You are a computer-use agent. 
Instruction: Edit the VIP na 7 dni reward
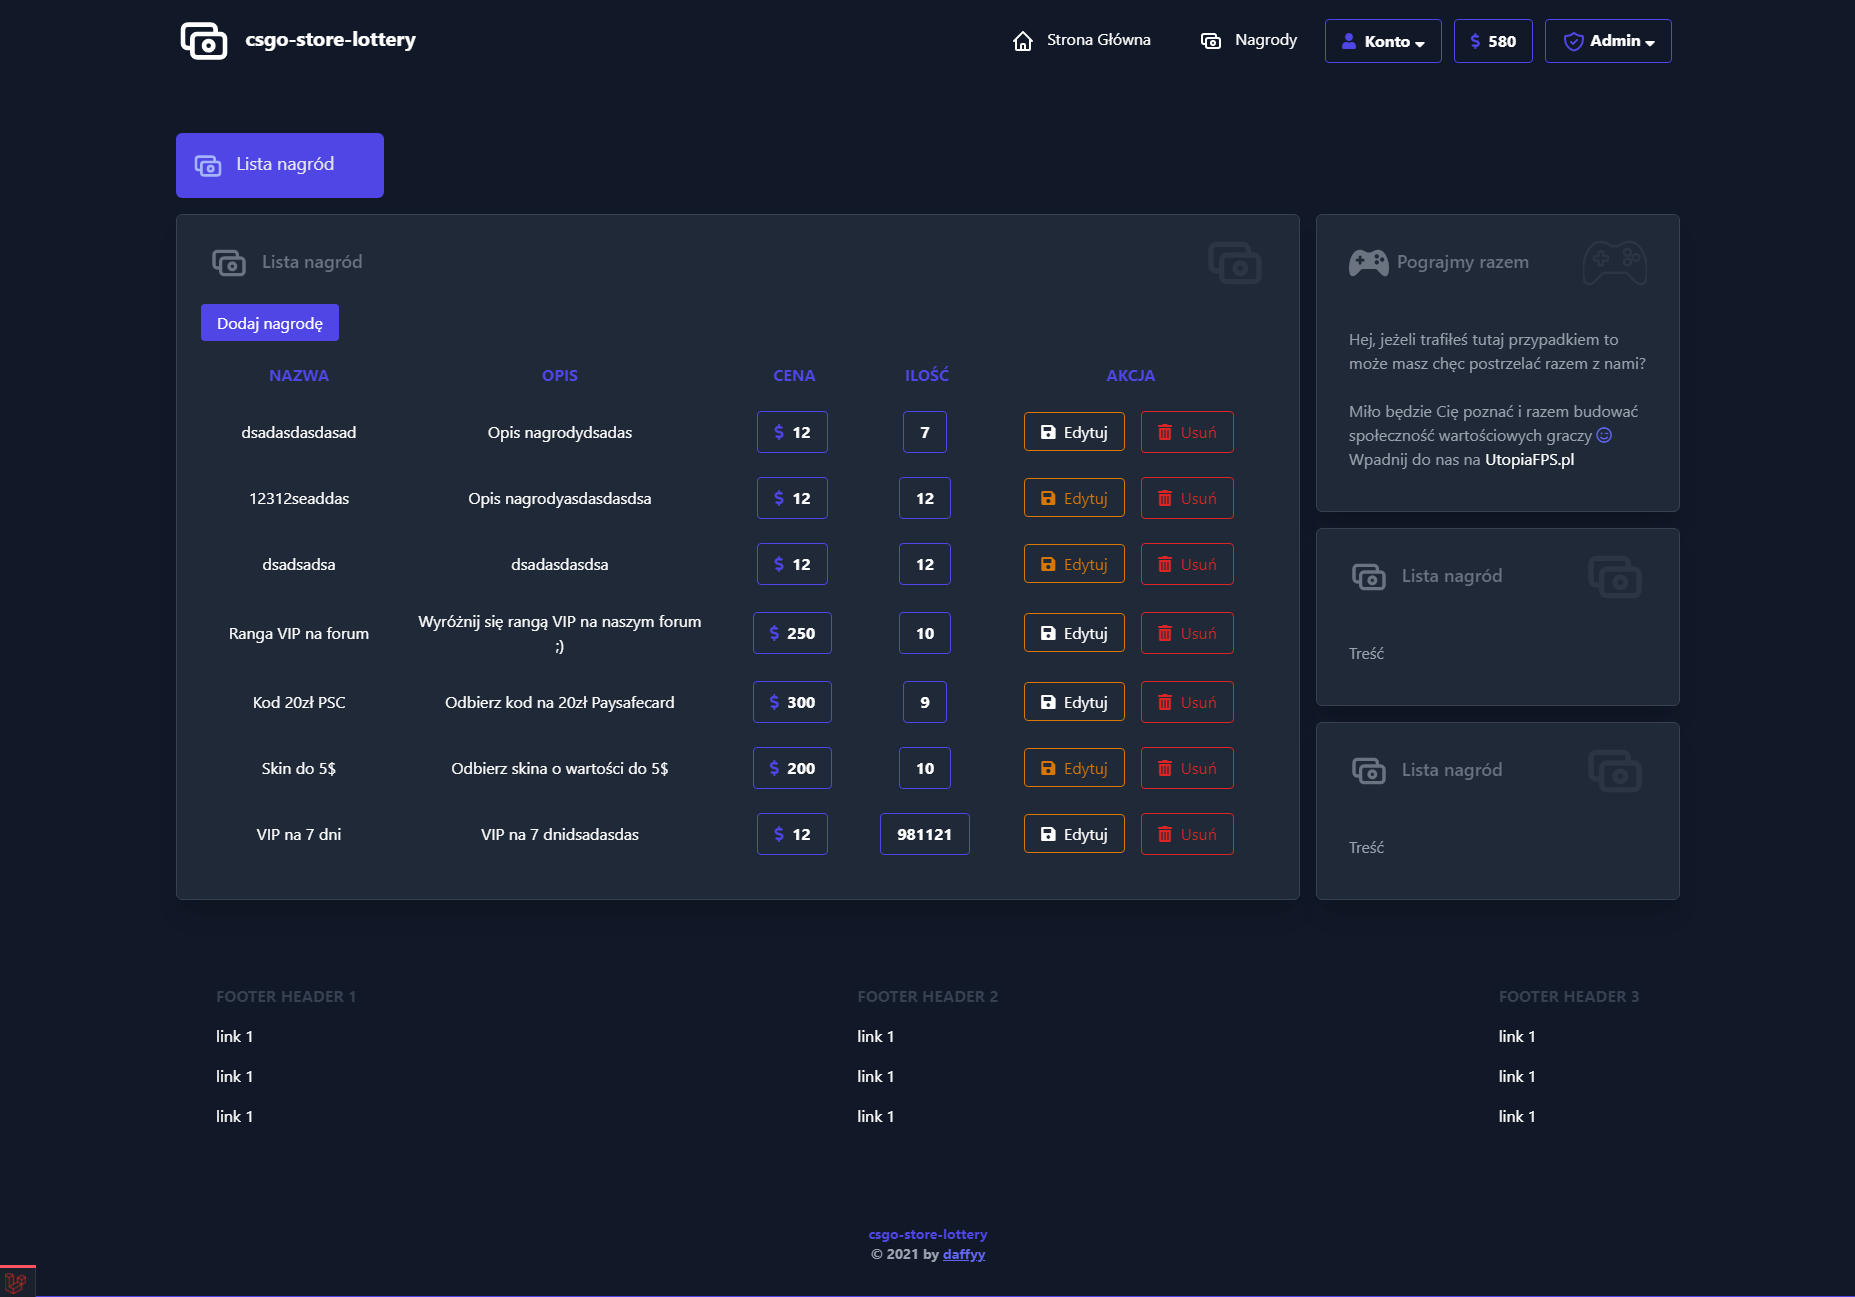1074,834
